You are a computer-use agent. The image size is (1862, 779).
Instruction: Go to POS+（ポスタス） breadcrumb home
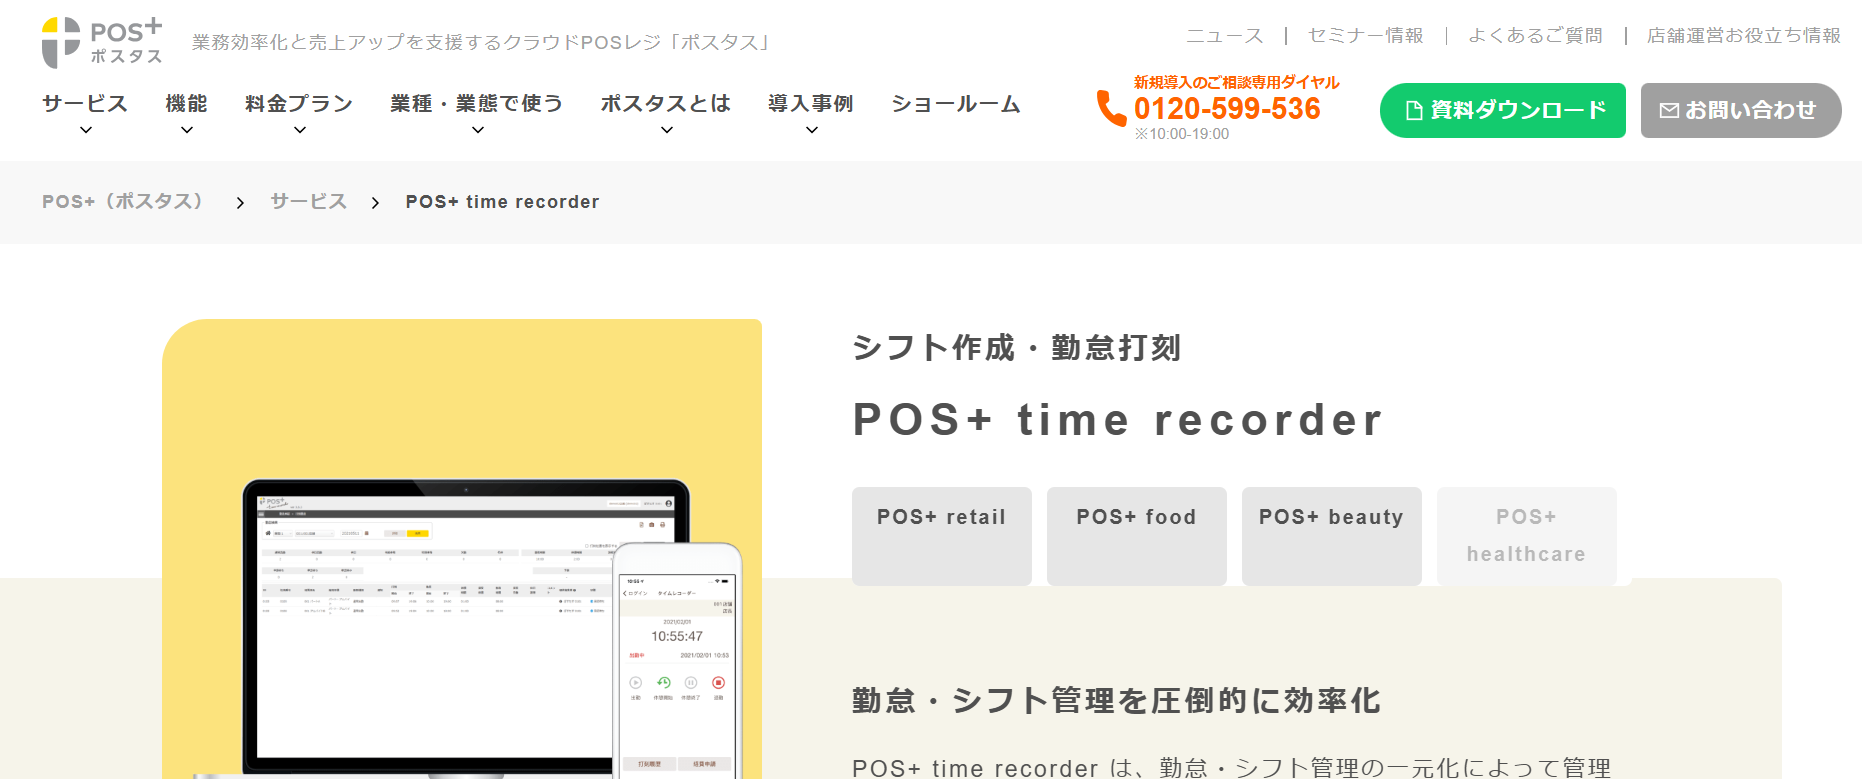click(x=124, y=202)
